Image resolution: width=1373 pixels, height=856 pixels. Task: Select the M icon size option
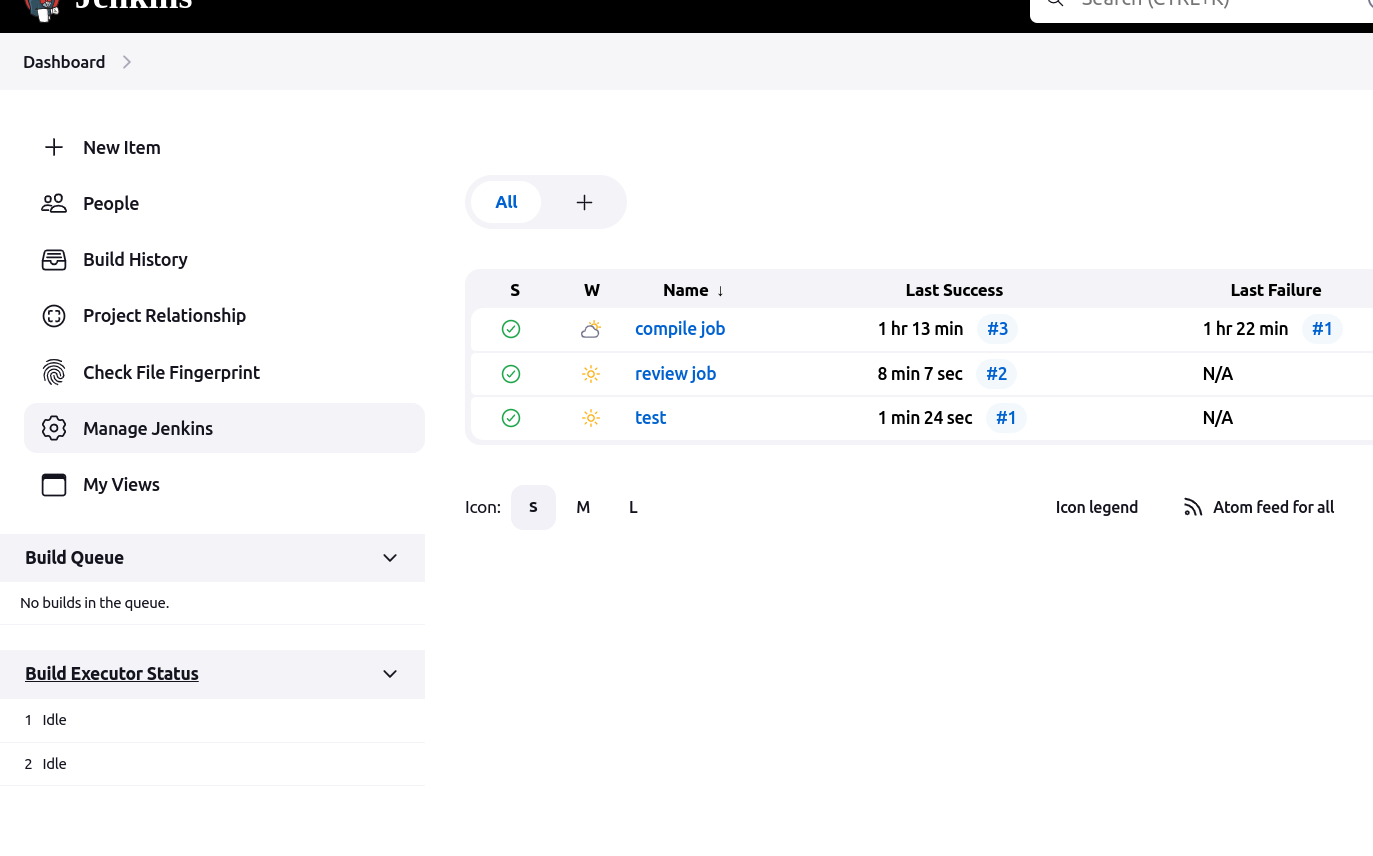pos(583,507)
